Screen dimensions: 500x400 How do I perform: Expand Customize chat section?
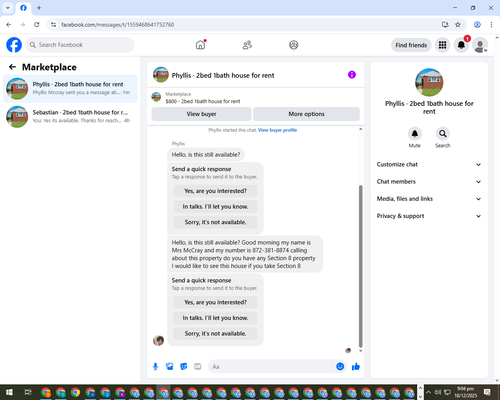[x=429, y=164]
